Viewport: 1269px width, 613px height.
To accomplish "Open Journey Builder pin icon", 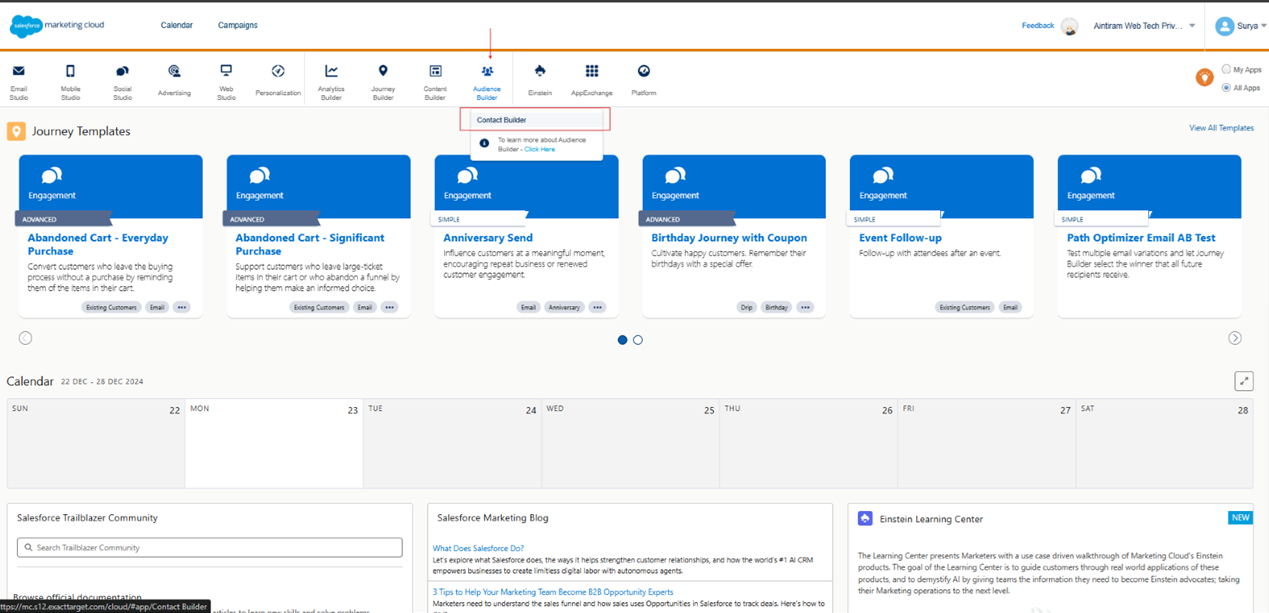I will [x=383, y=72].
